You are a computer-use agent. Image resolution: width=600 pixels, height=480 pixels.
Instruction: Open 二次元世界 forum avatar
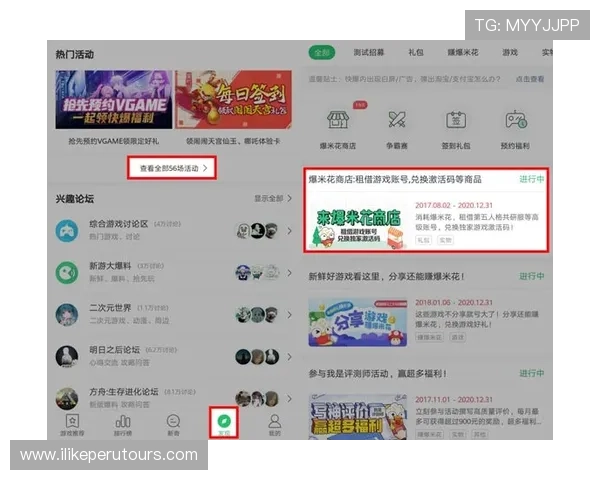click(x=67, y=315)
